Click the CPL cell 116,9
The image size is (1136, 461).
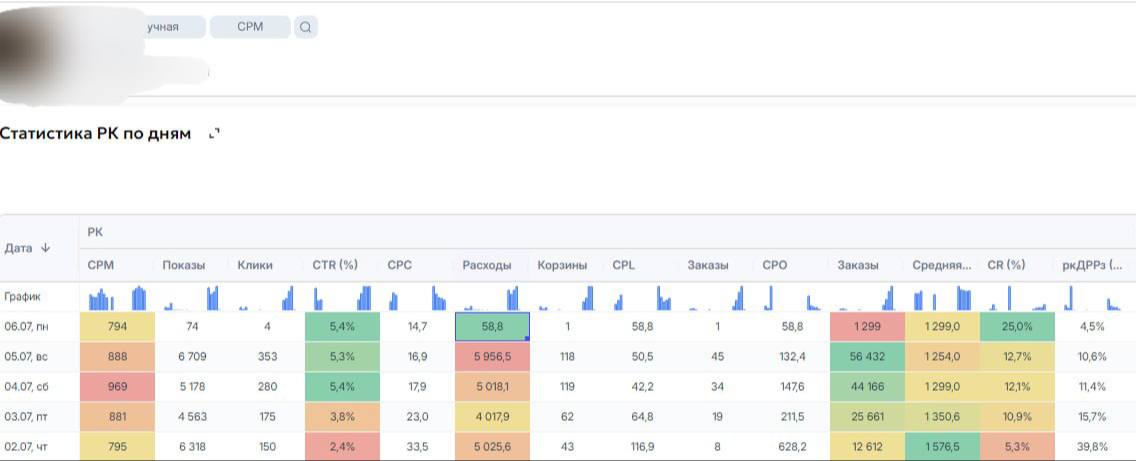tap(642, 447)
